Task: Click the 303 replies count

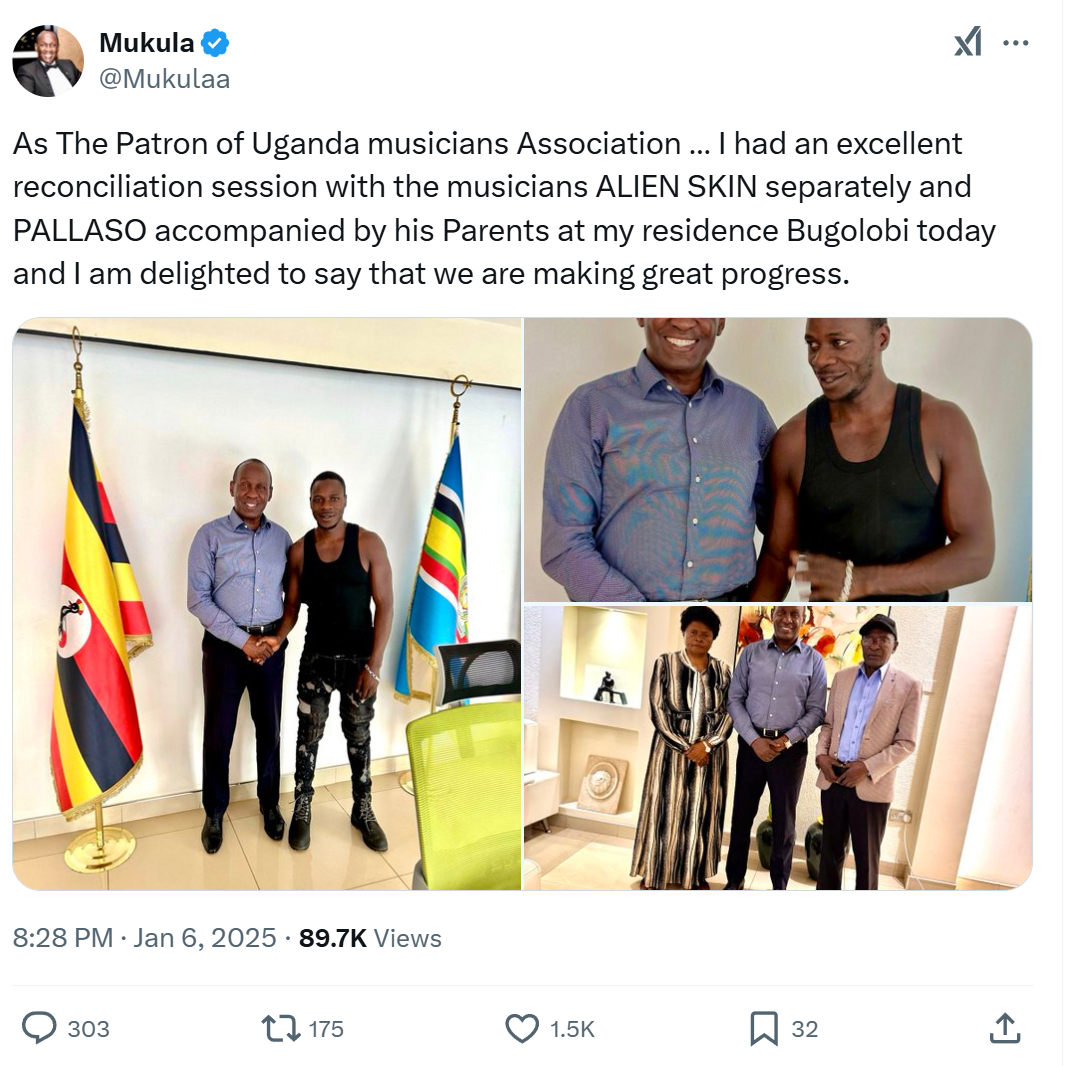Action: point(89,1029)
